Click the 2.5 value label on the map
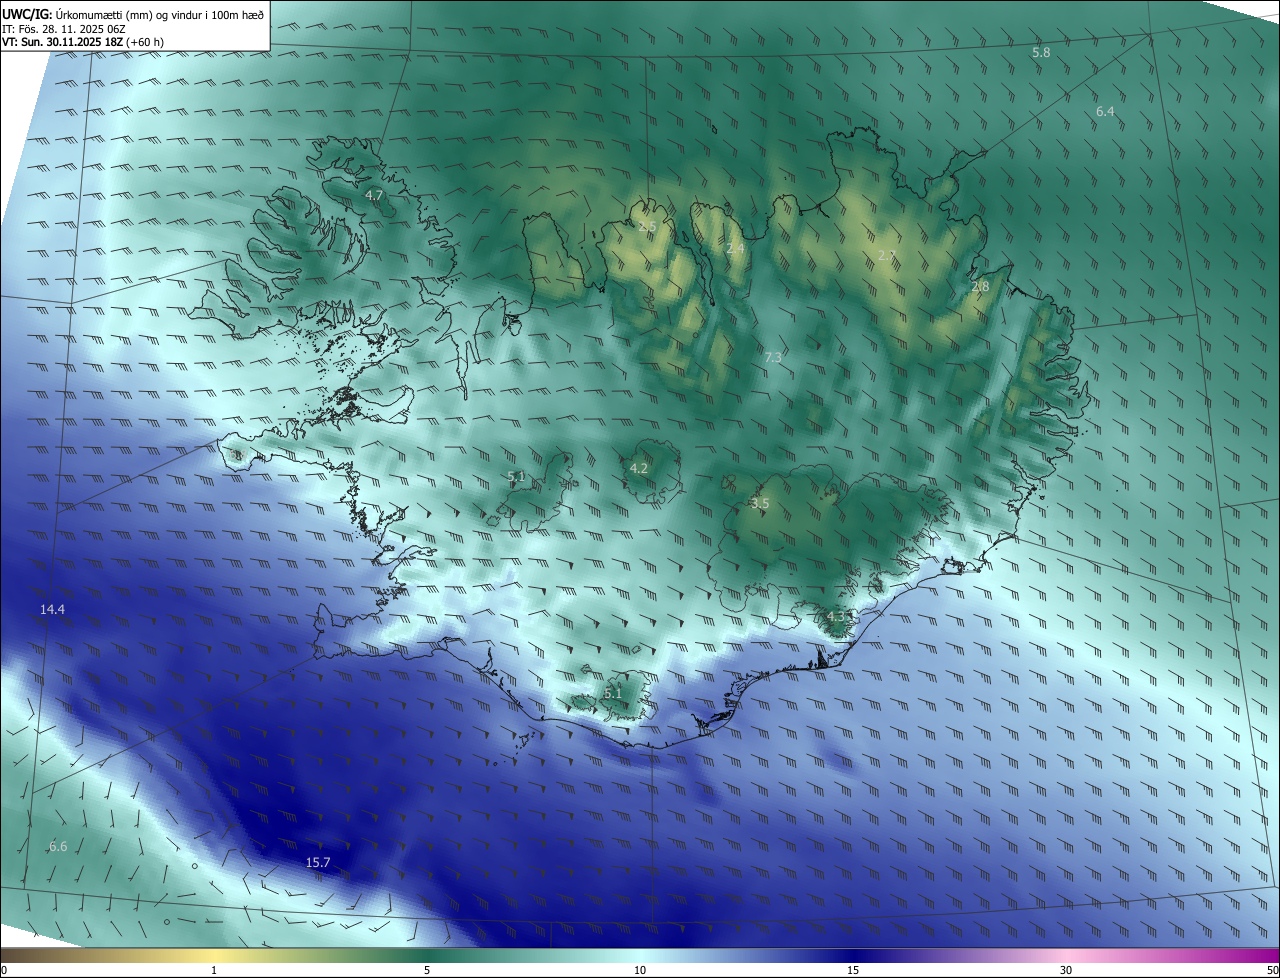 point(647,227)
